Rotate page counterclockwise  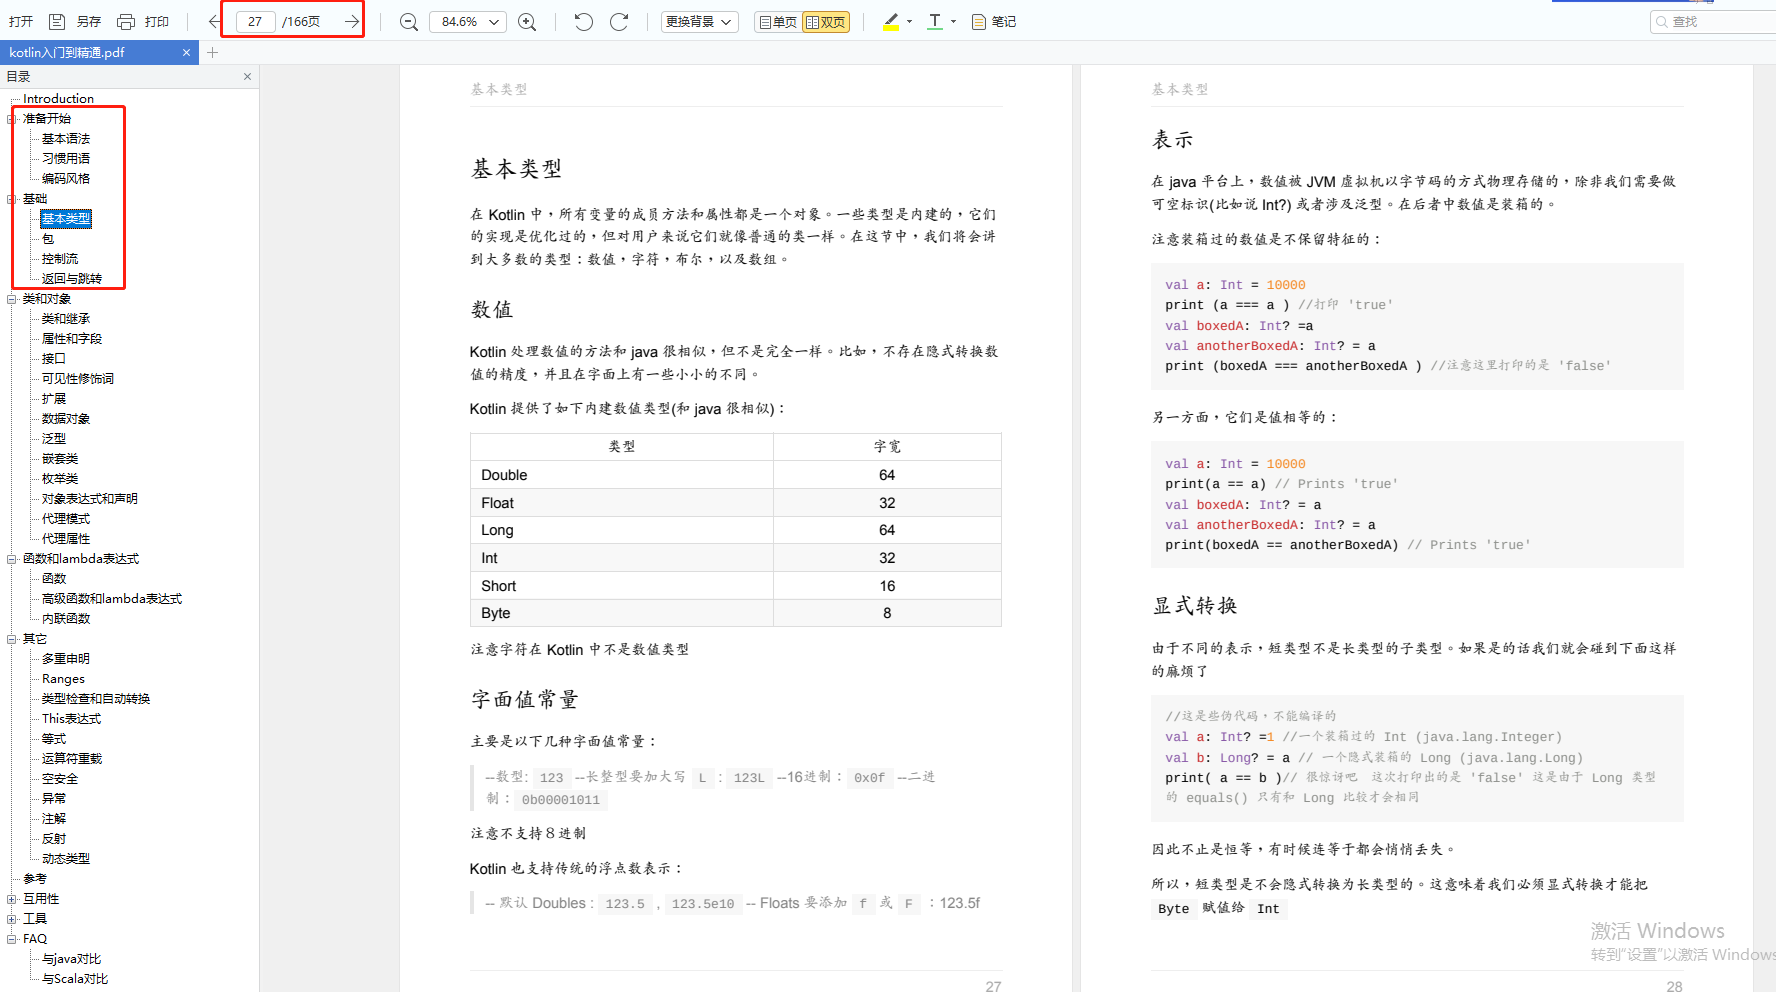click(x=583, y=21)
